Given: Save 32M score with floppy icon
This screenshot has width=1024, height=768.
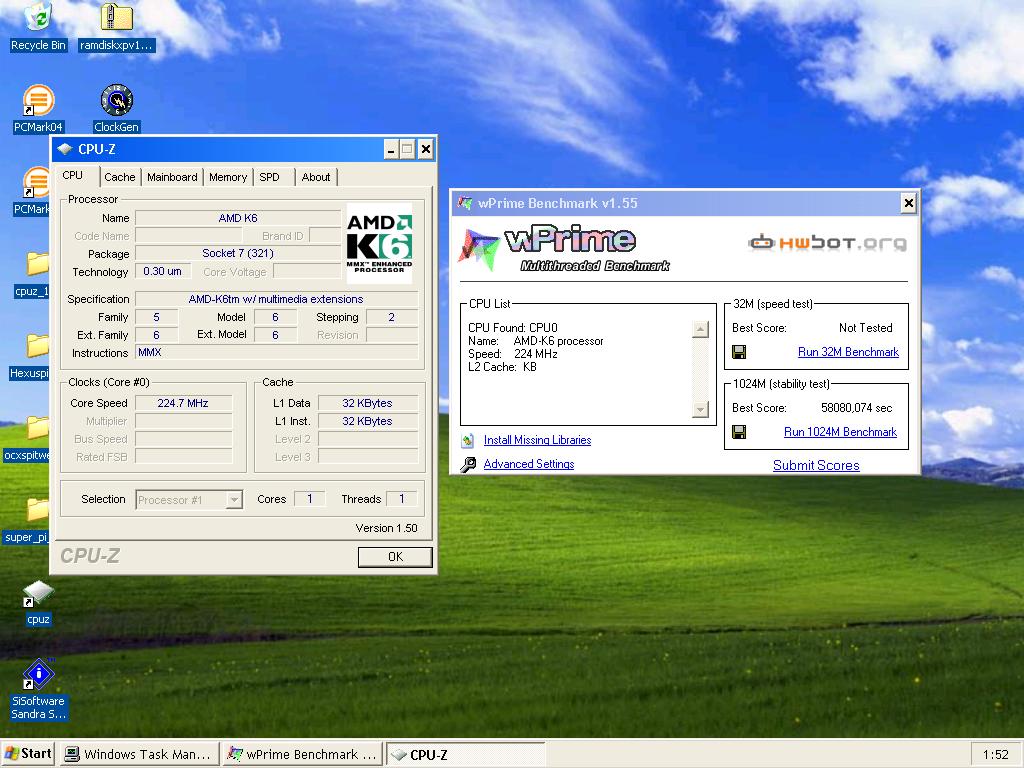Looking at the screenshot, I should (x=739, y=352).
